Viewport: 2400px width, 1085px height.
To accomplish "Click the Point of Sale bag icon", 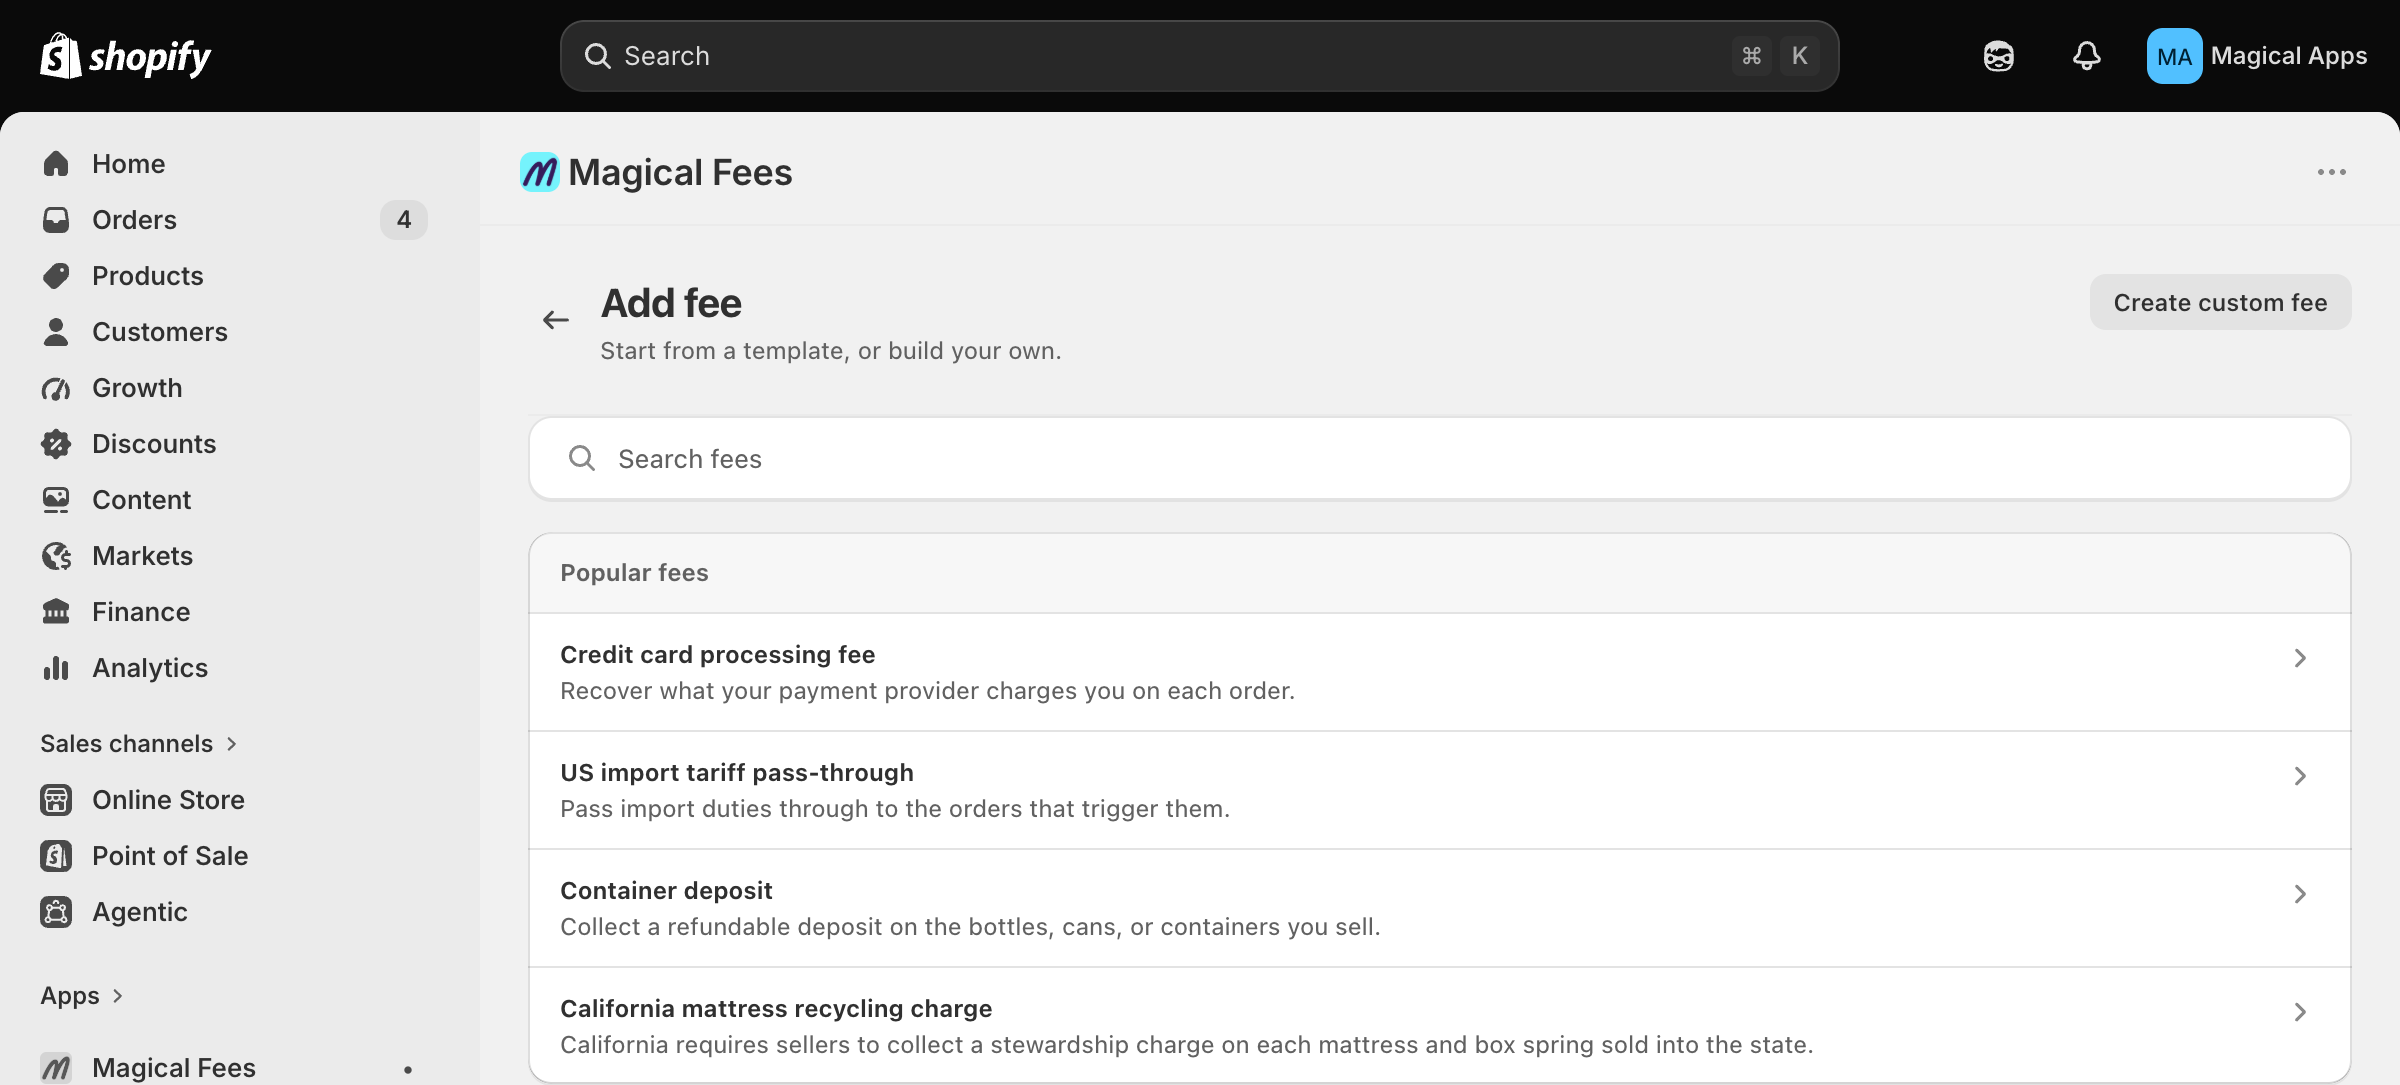I will pyautogui.click(x=56, y=856).
